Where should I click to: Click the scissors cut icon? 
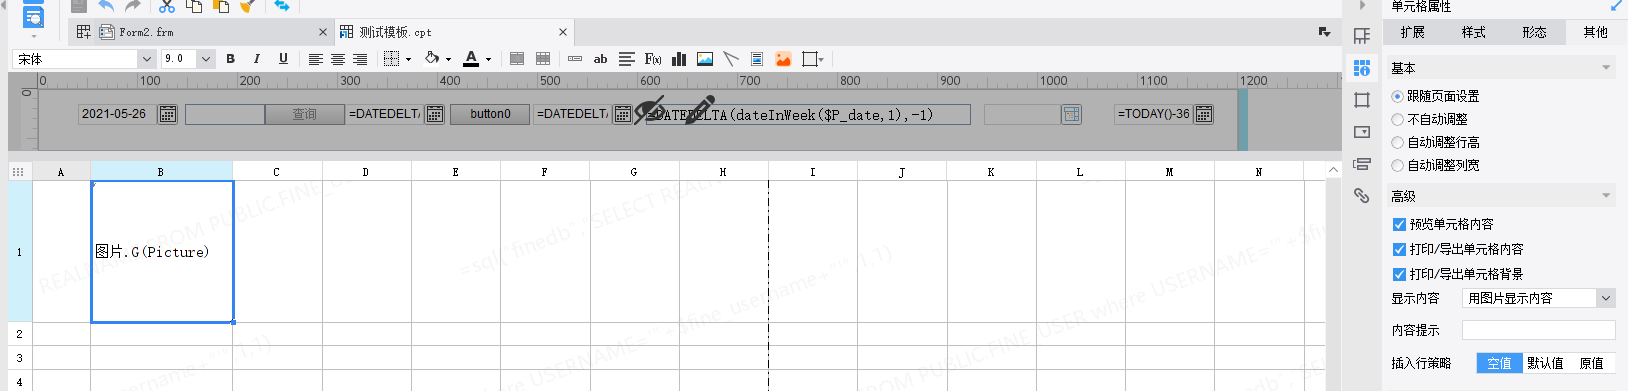(x=167, y=6)
